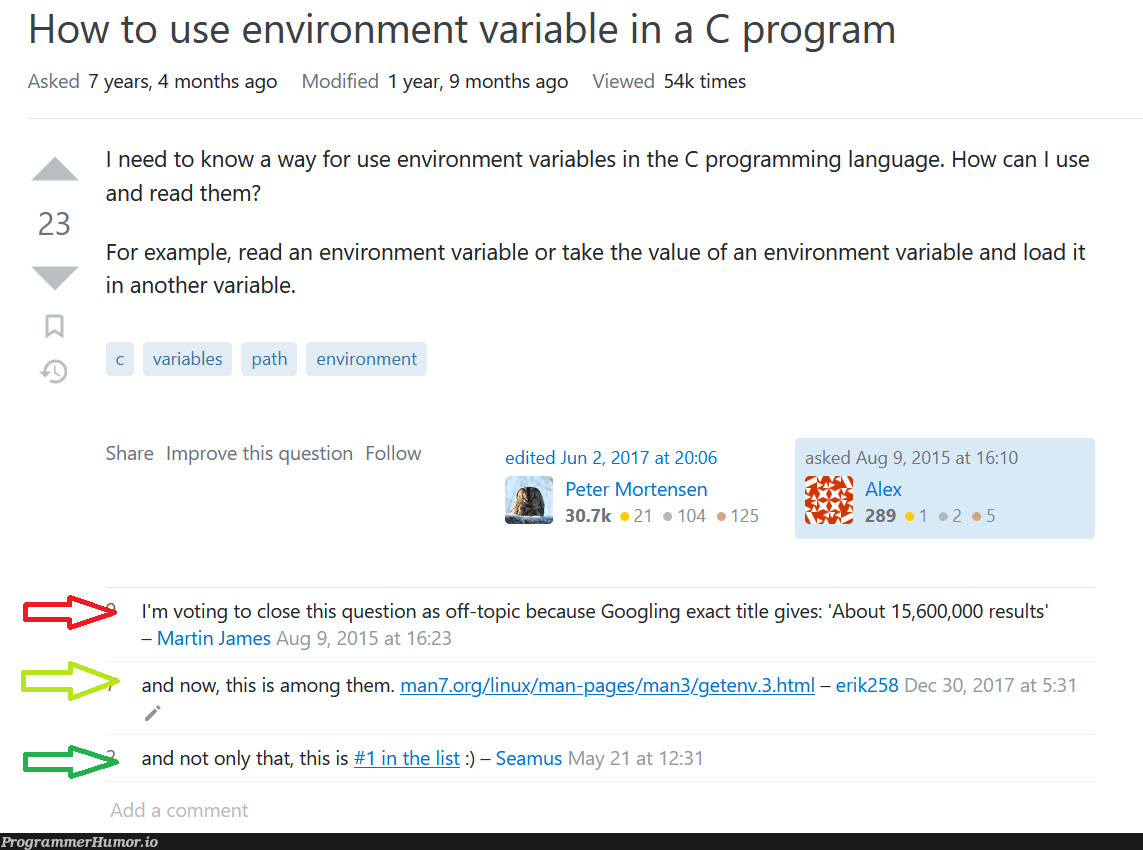Open the '#1 in the list' link
The height and width of the screenshot is (850, 1143).
pos(407,758)
